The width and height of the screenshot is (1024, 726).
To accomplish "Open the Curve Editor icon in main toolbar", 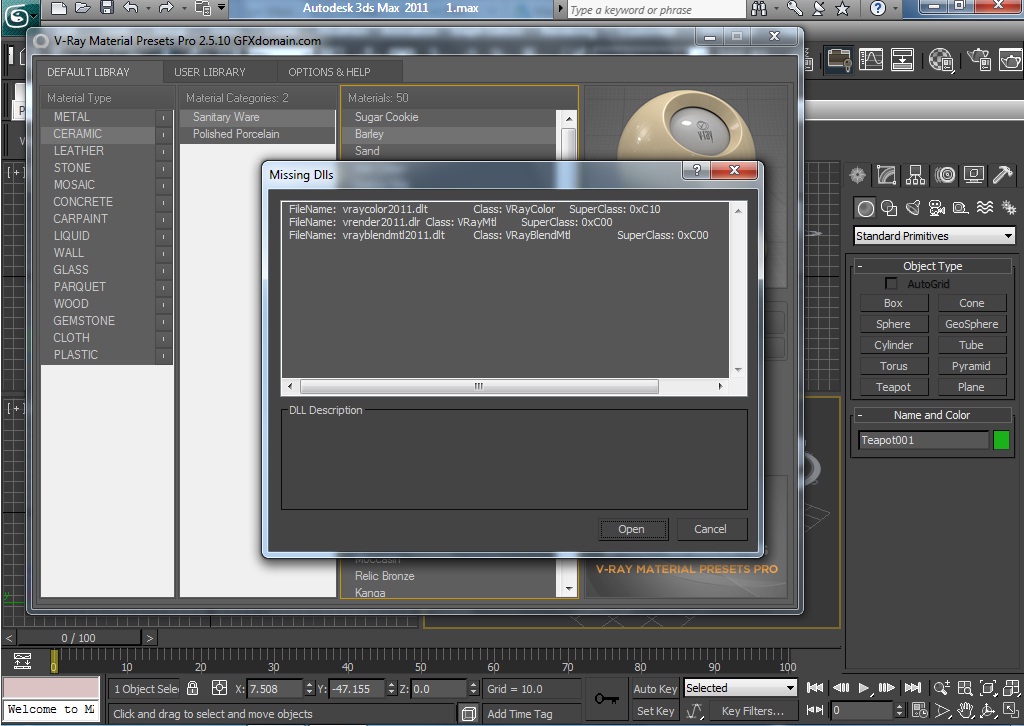I will pos(871,60).
